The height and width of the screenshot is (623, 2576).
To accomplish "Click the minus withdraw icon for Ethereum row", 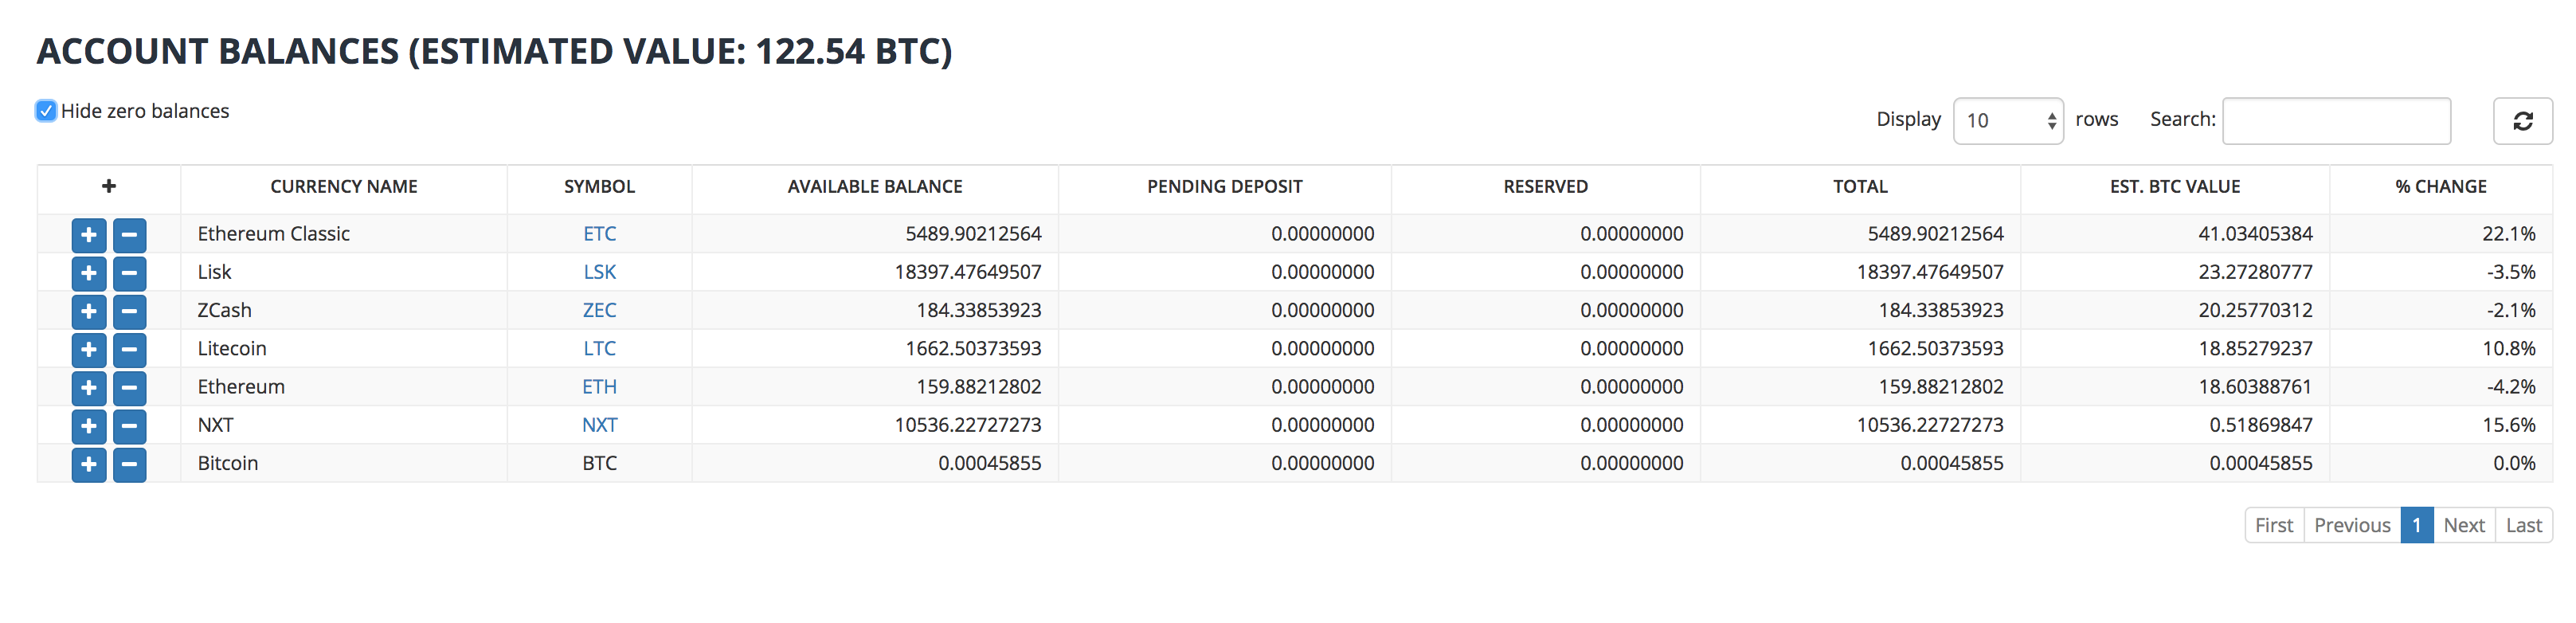I will point(129,388).
